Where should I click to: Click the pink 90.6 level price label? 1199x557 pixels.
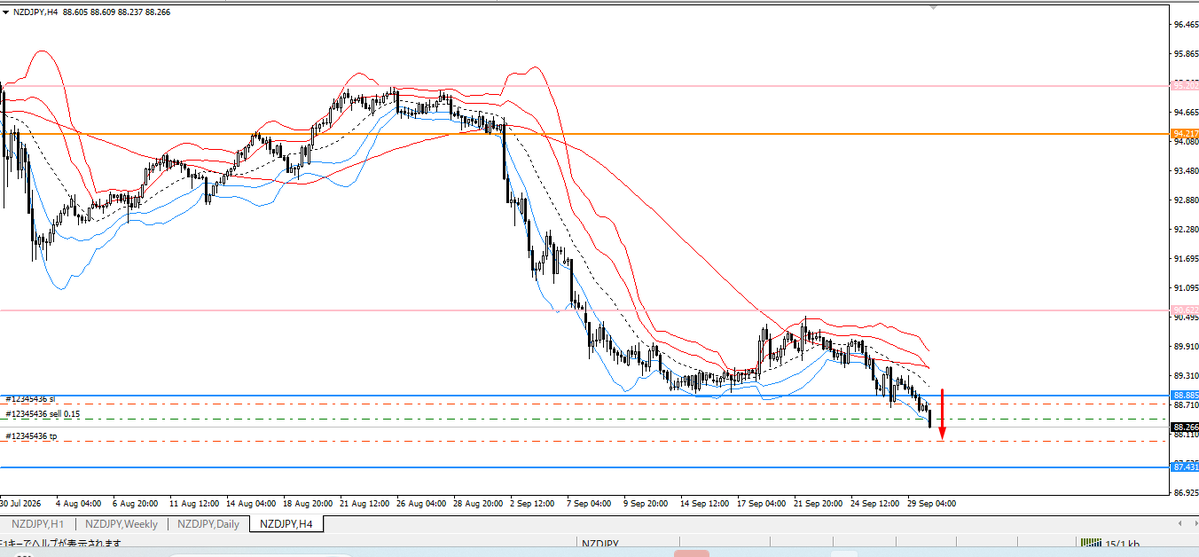coord(1184,310)
